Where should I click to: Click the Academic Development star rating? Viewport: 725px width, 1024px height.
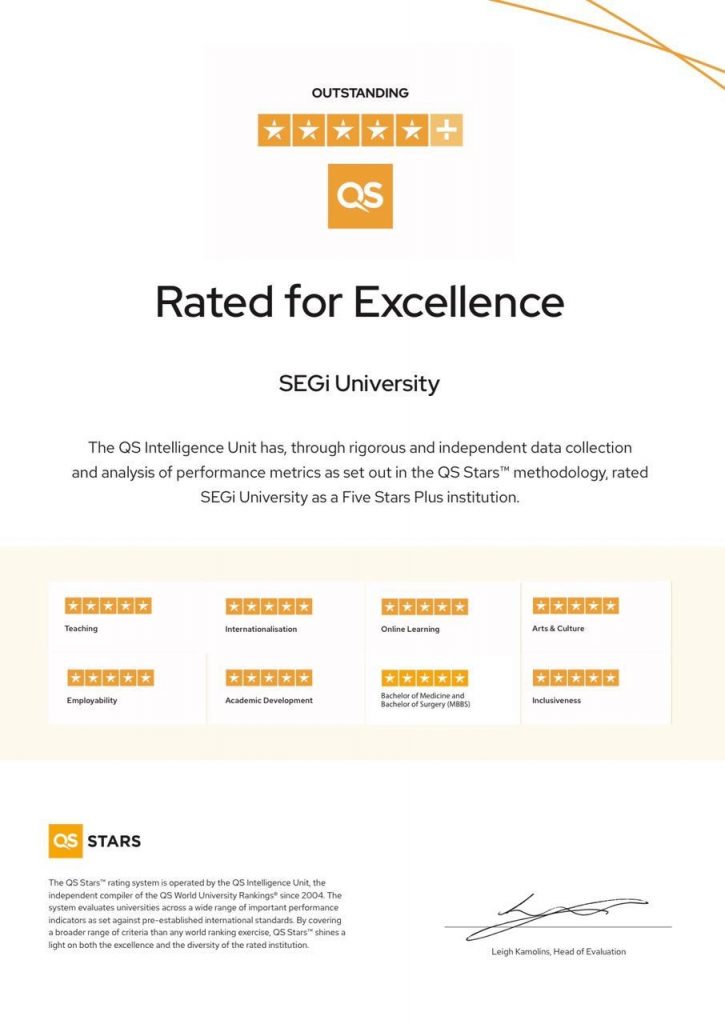269,678
